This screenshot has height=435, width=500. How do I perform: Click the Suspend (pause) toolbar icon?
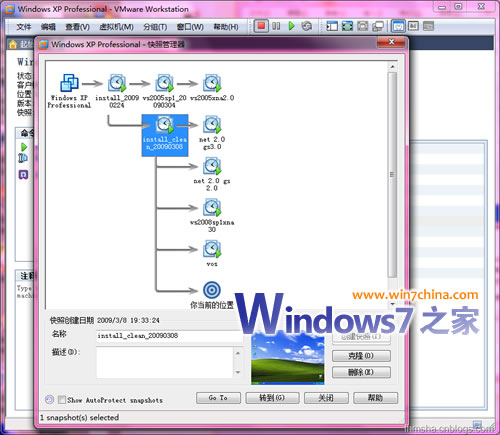(x=276, y=26)
